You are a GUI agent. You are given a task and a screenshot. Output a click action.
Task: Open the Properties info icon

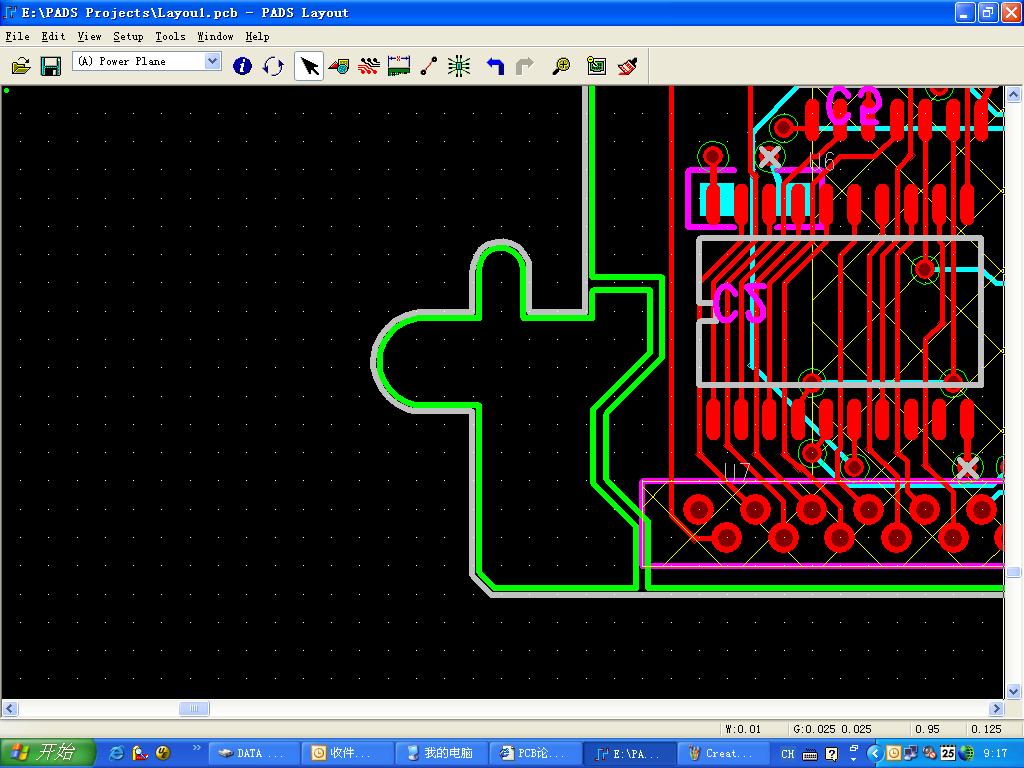242,66
